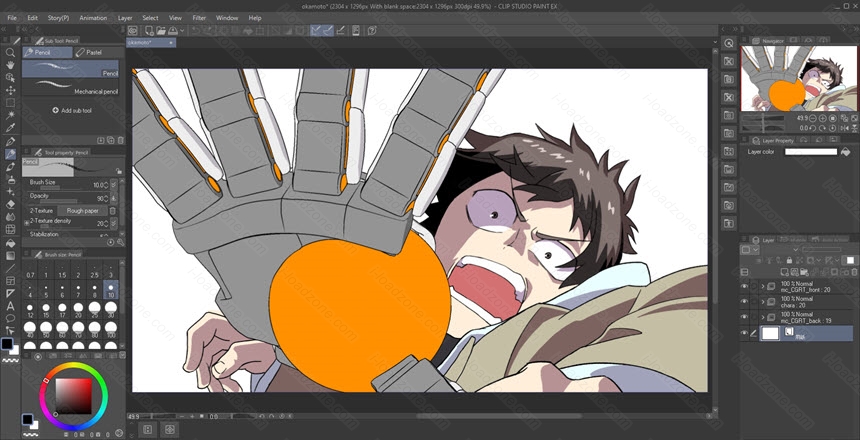The image size is (860, 440).
Task: Expand the chara layer folder
Action: 762,301
